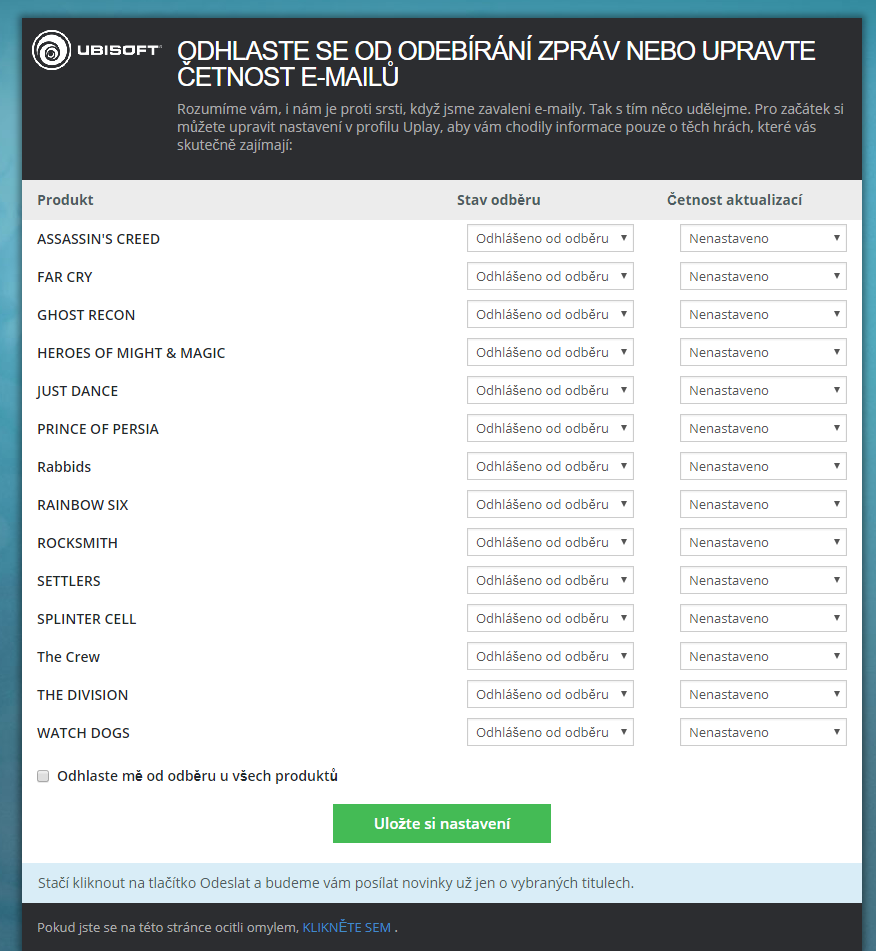Click the 'SPLINTER CELL' product name

[x=87, y=619]
